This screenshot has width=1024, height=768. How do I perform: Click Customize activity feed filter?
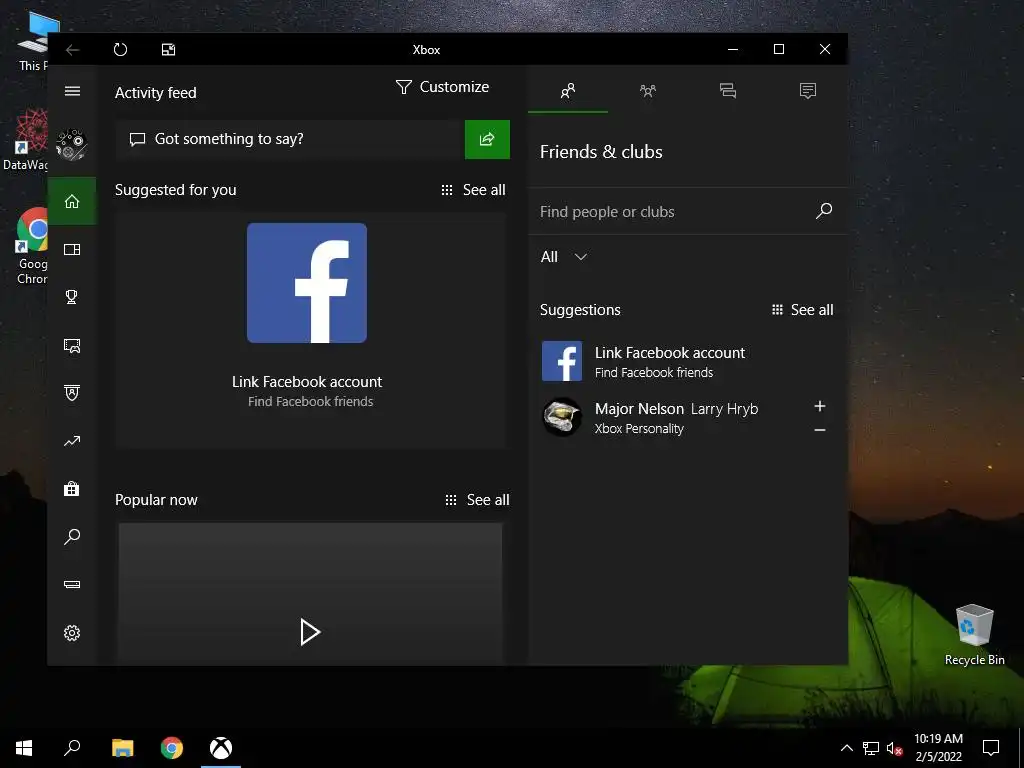point(442,87)
